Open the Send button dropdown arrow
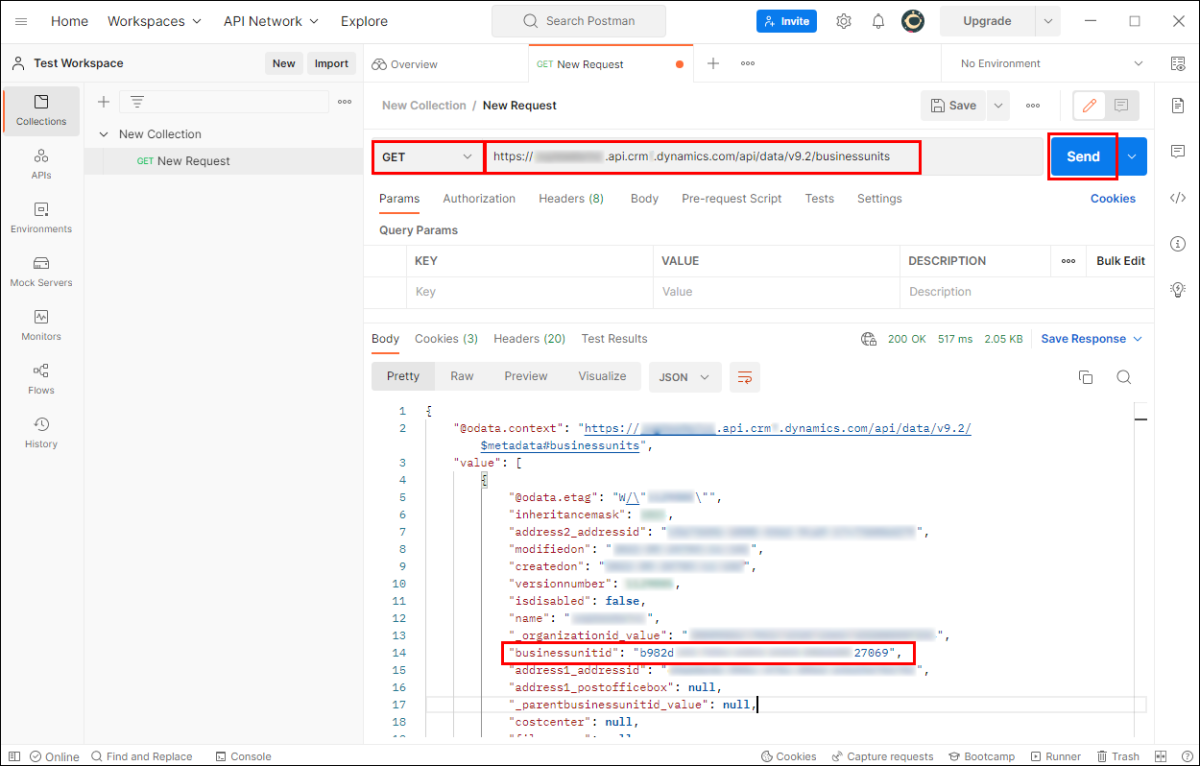This screenshot has width=1200, height=766. click(x=1132, y=157)
